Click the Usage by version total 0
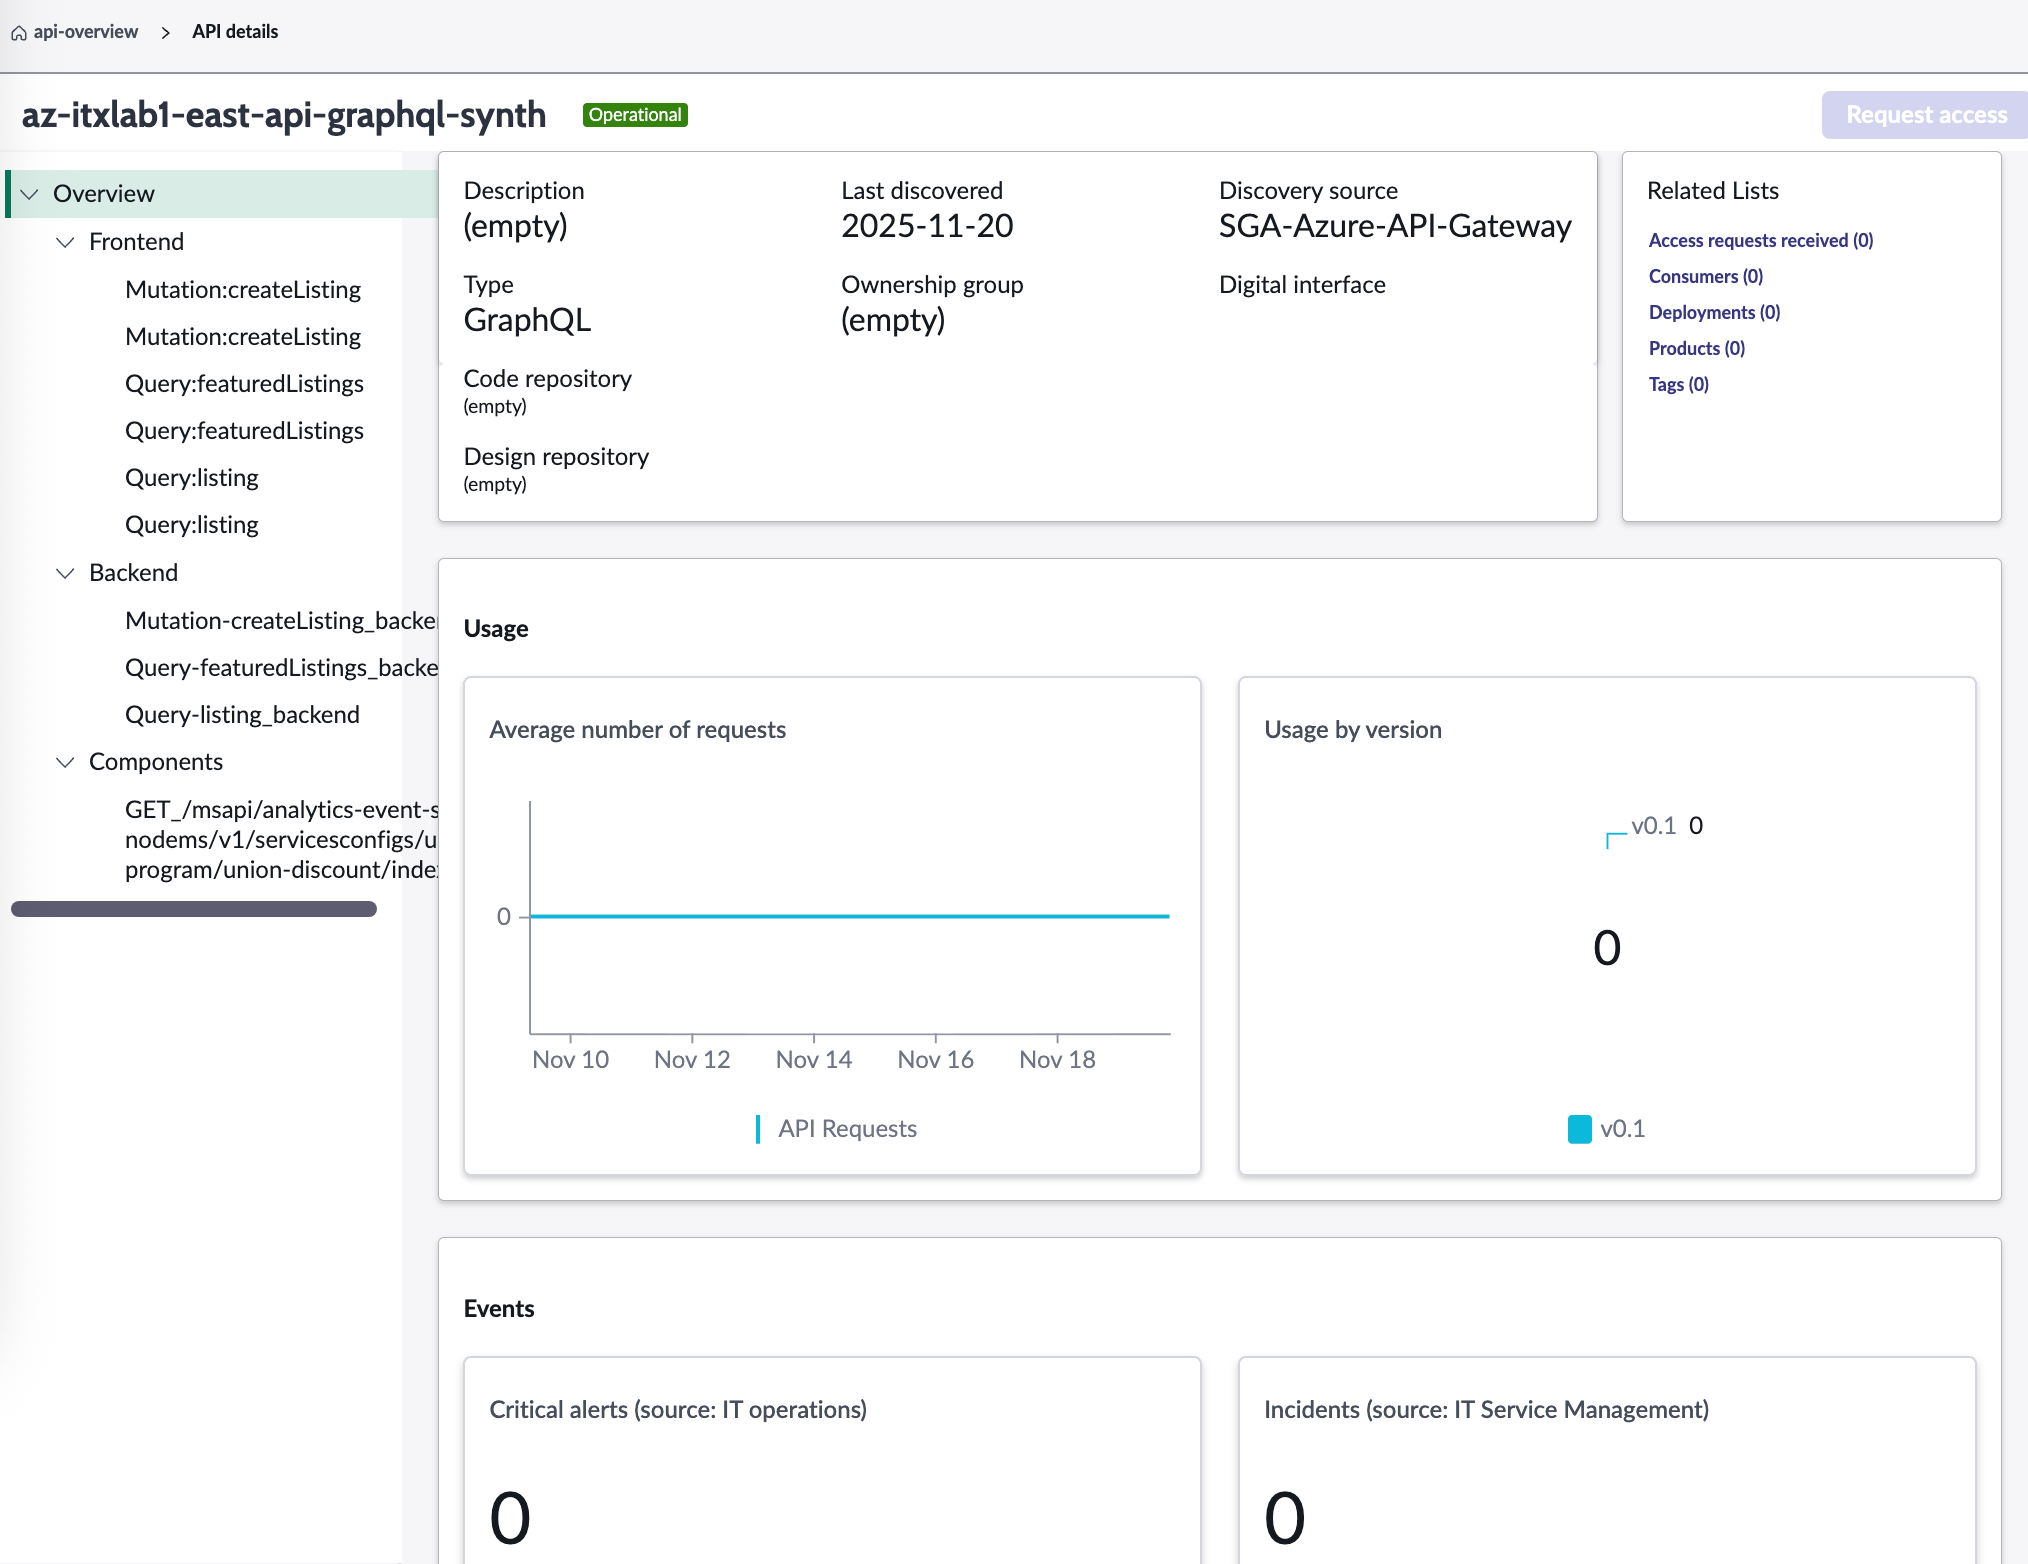The height and width of the screenshot is (1564, 2028). [1607, 948]
